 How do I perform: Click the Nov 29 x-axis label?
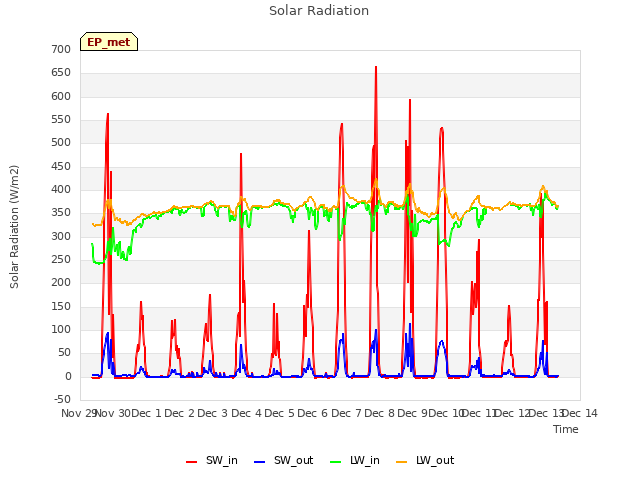pos(78,413)
